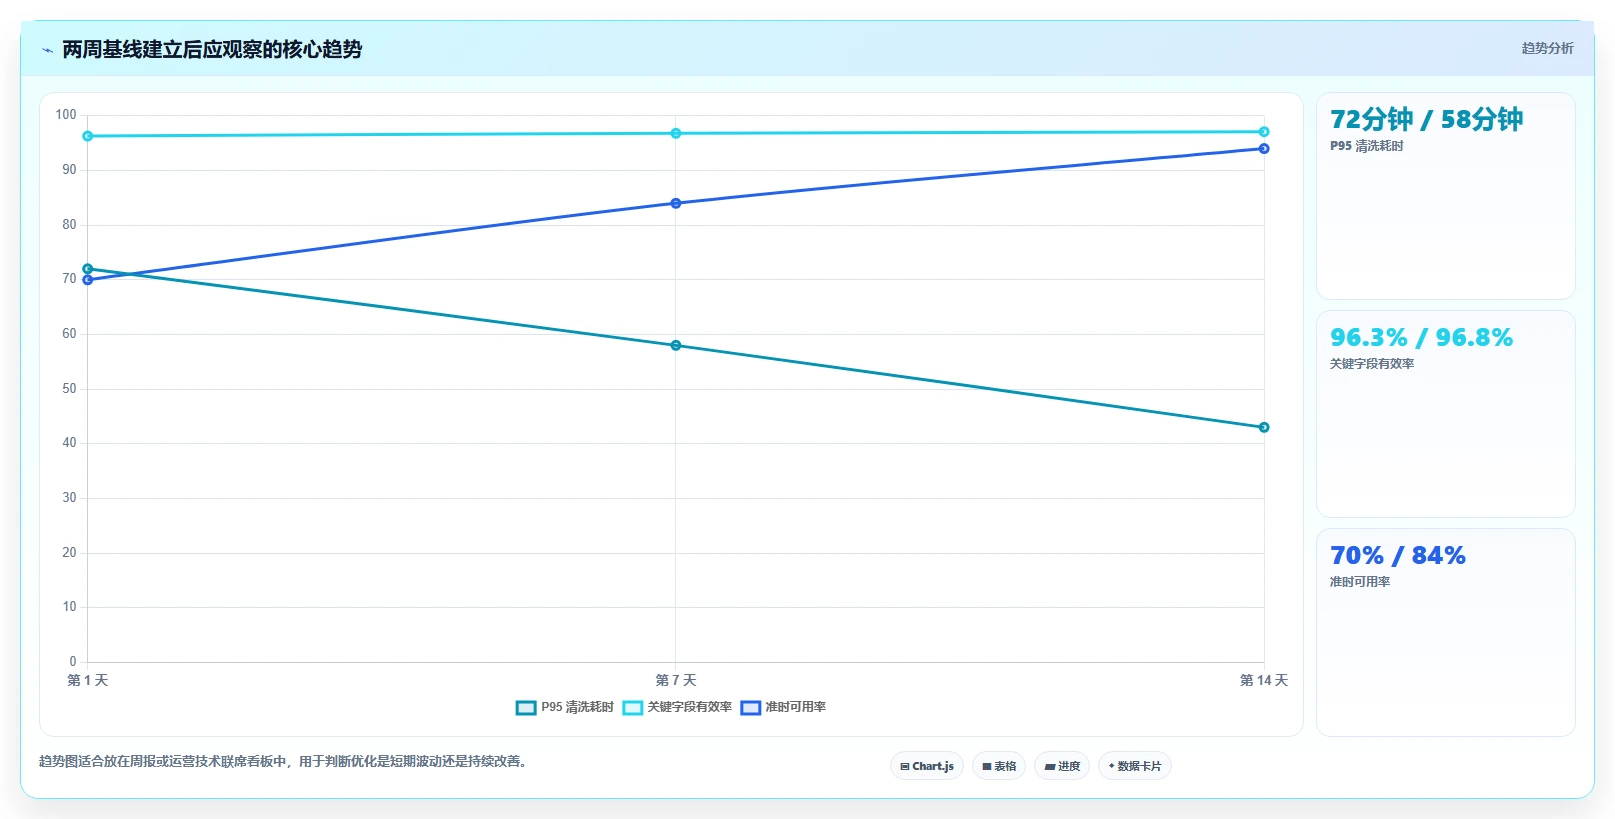The height and width of the screenshot is (819, 1615).
Task: Click the 第 7 天 axis label
Action: click(x=676, y=680)
